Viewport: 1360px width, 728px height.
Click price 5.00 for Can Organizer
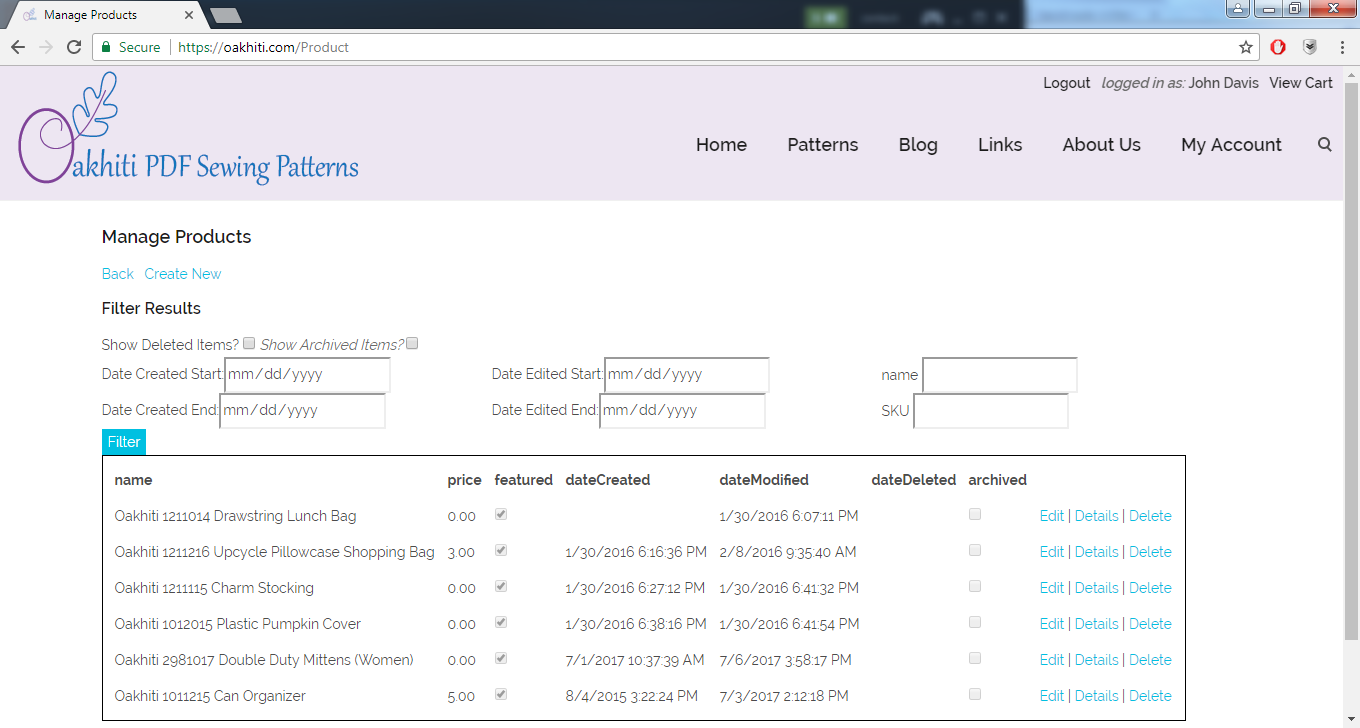462,696
